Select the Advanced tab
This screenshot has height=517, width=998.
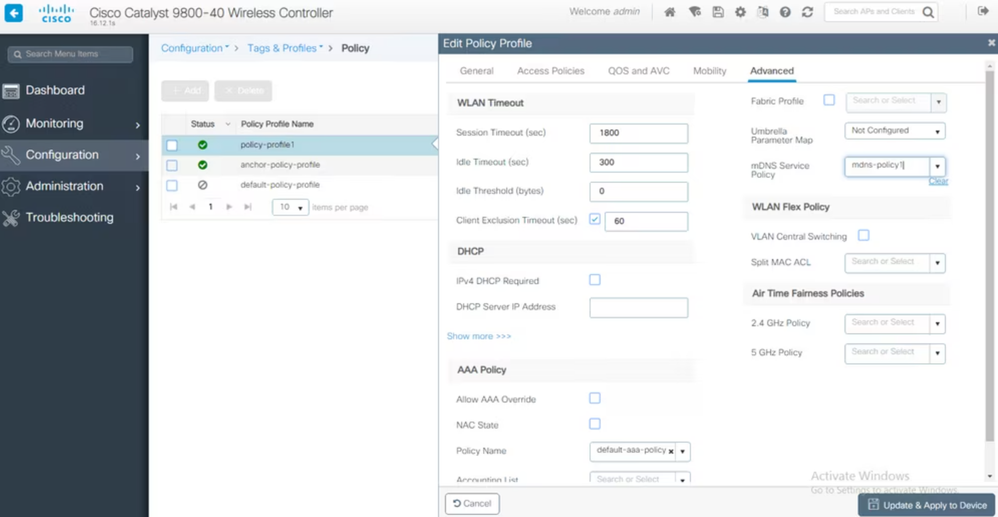point(771,71)
